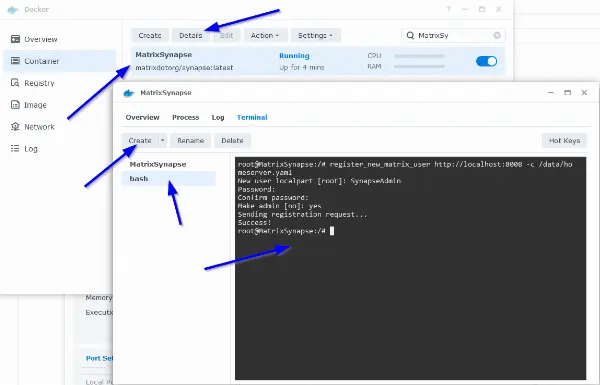
Task: Click the 'Up for 4 mins' text
Action: pos(302,67)
